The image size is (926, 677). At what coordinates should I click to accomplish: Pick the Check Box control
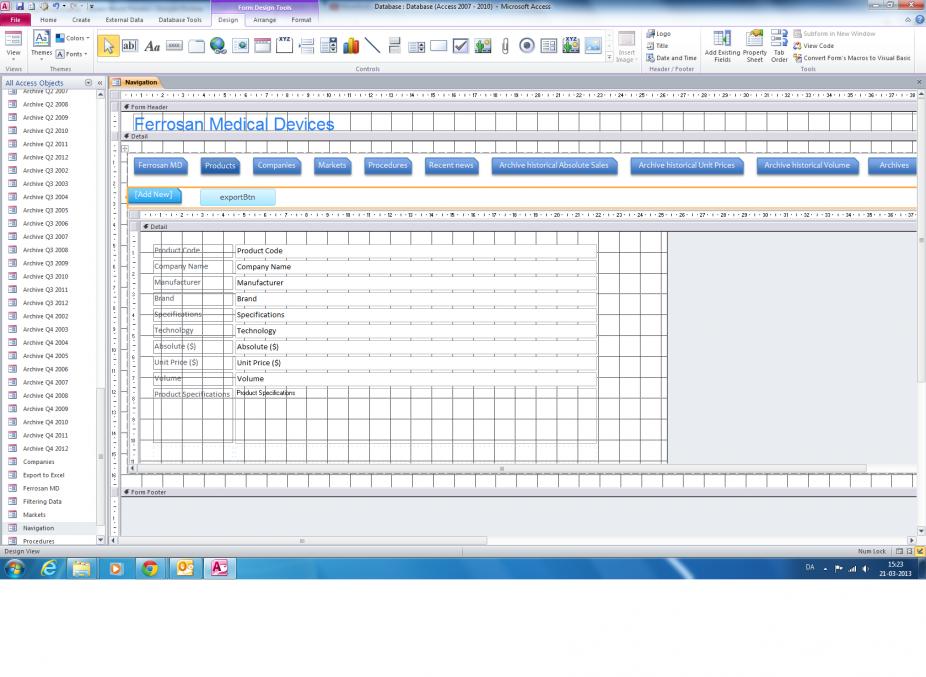pyautogui.click(x=461, y=45)
